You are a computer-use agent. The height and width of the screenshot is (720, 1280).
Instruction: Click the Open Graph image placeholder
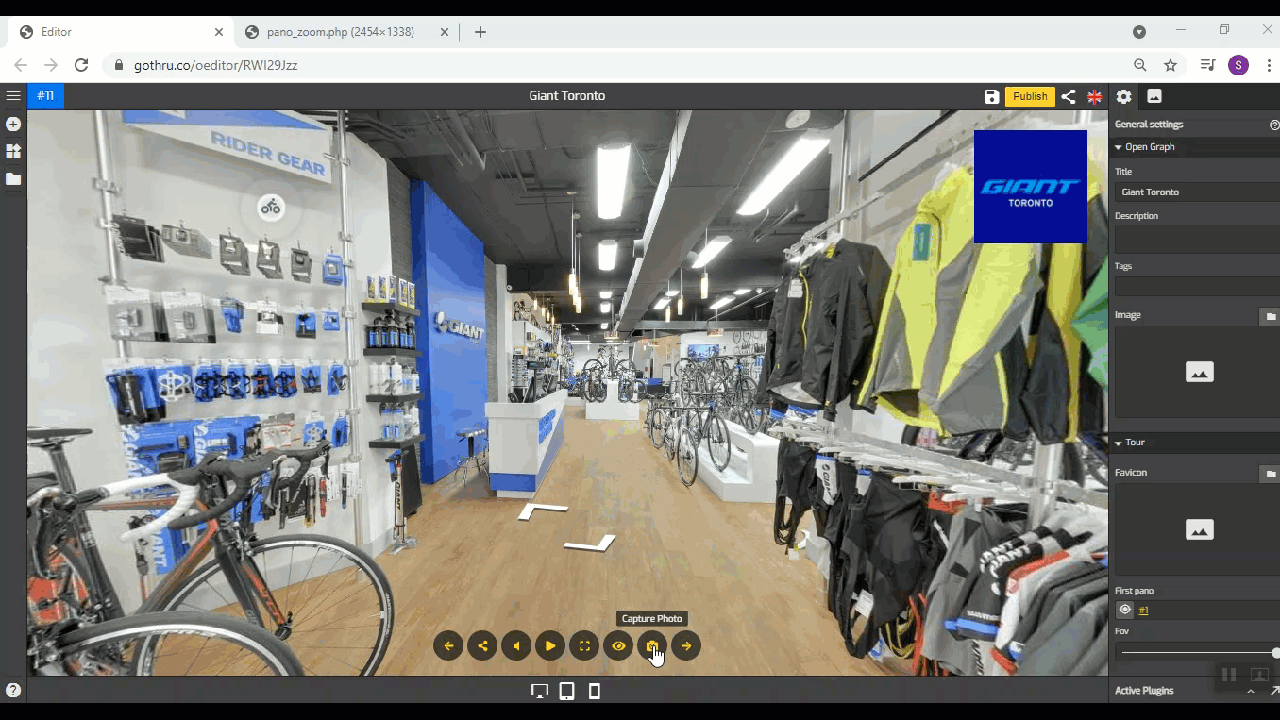click(x=1199, y=372)
